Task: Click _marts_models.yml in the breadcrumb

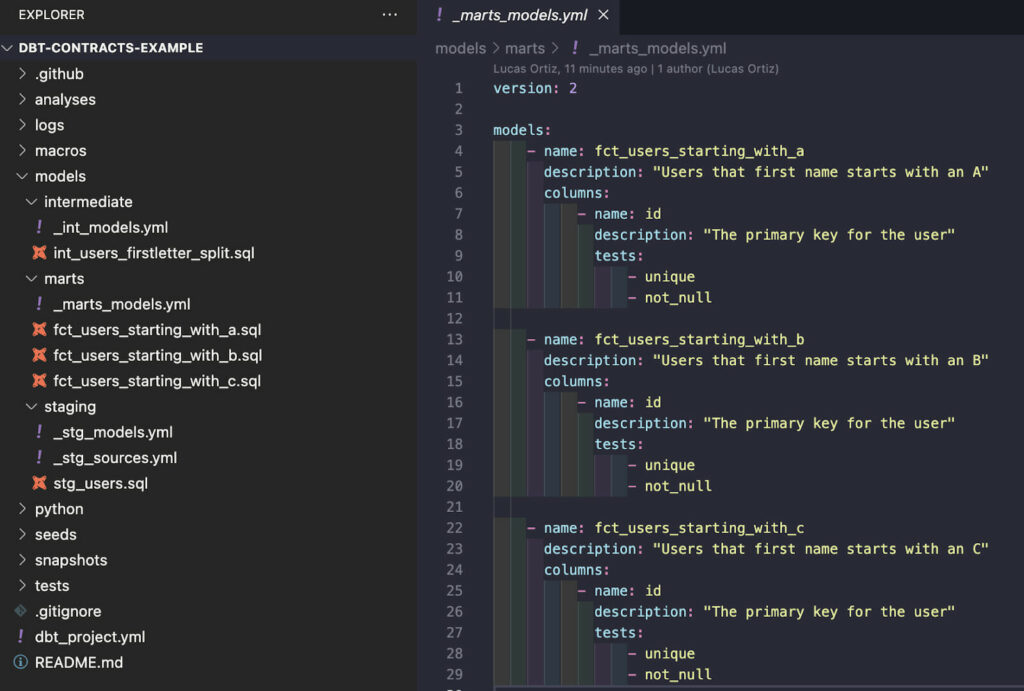Action: (658, 48)
